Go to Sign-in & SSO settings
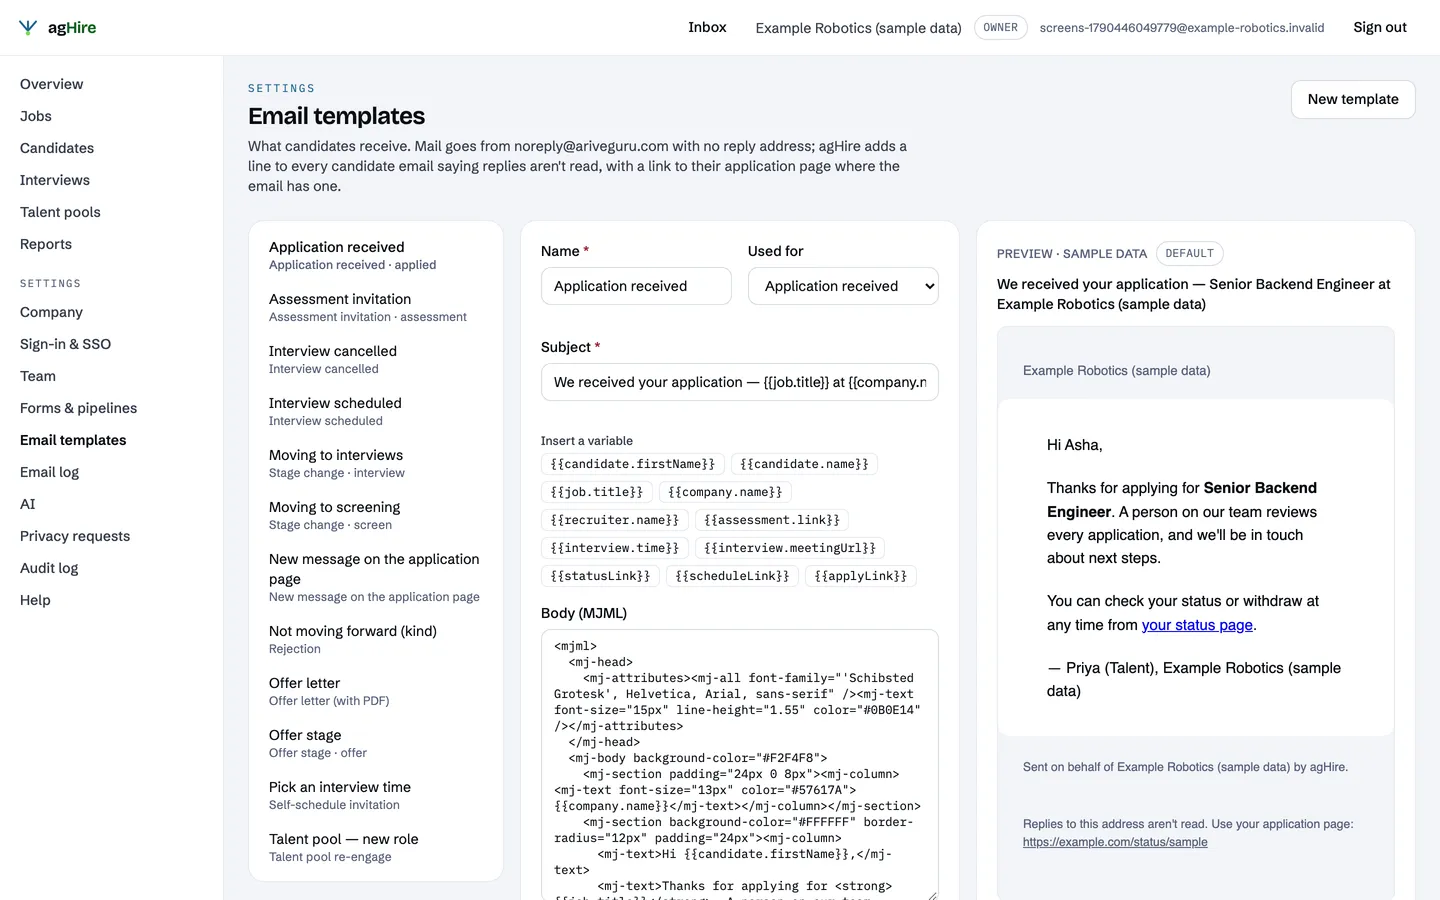 65,344
